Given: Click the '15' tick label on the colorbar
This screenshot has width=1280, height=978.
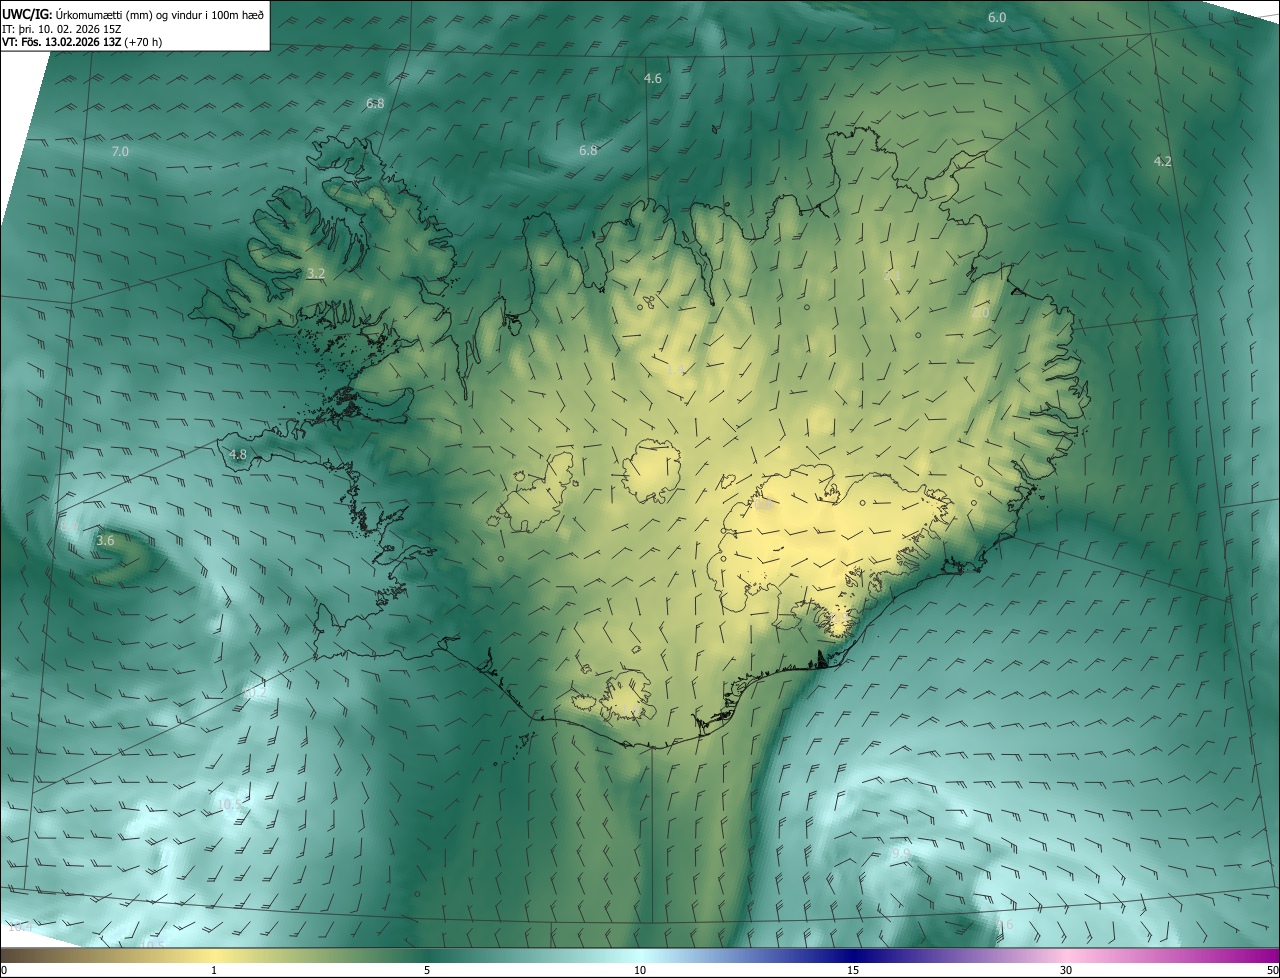Looking at the screenshot, I should [x=853, y=970].
